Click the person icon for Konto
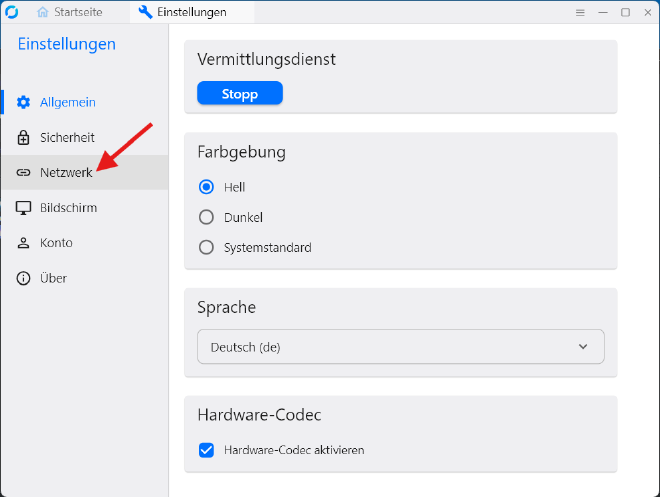This screenshot has height=497, width=660. 24,243
